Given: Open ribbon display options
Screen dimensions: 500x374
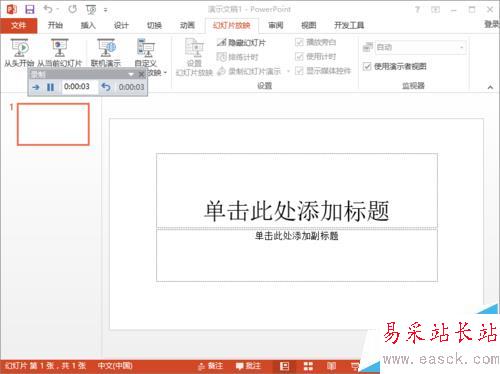Looking at the screenshot, I should pos(435,10).
